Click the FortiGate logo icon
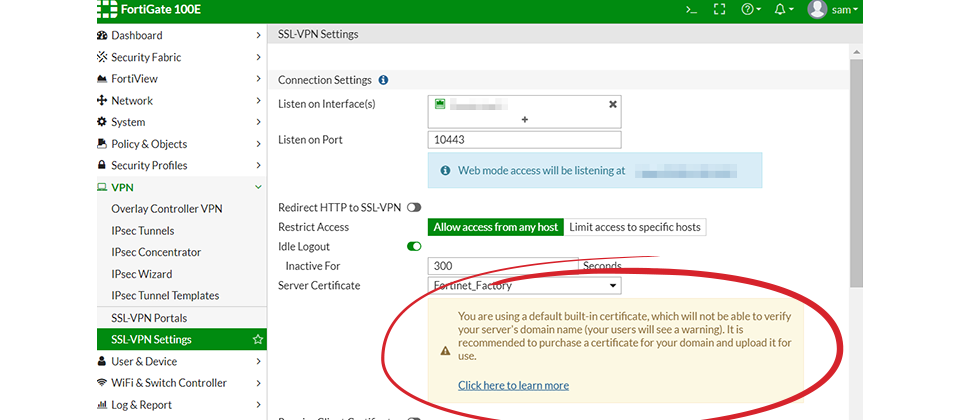 click(x=108, y=10)
